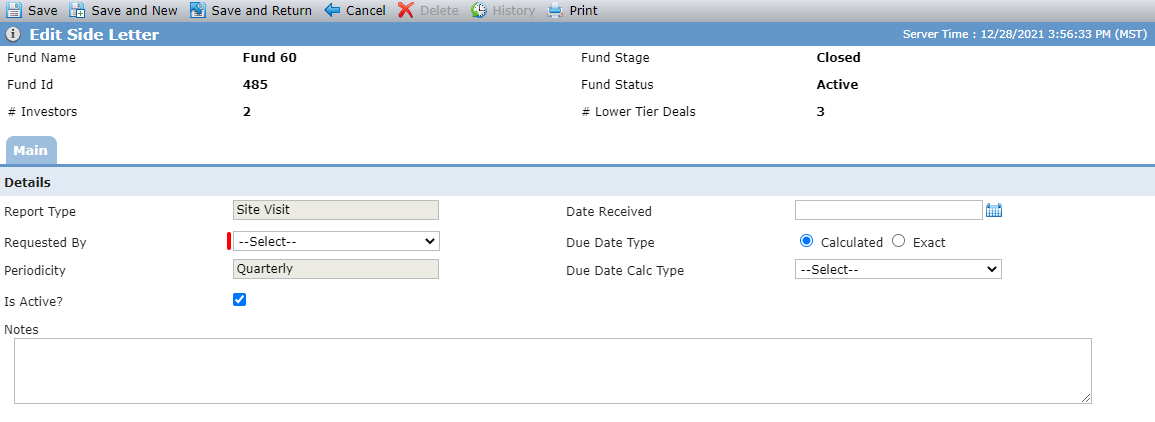Image resolution: width=1155 pixels, height=422 pixels.
Task: Click the Cancel text button
Action: (365, 10)
